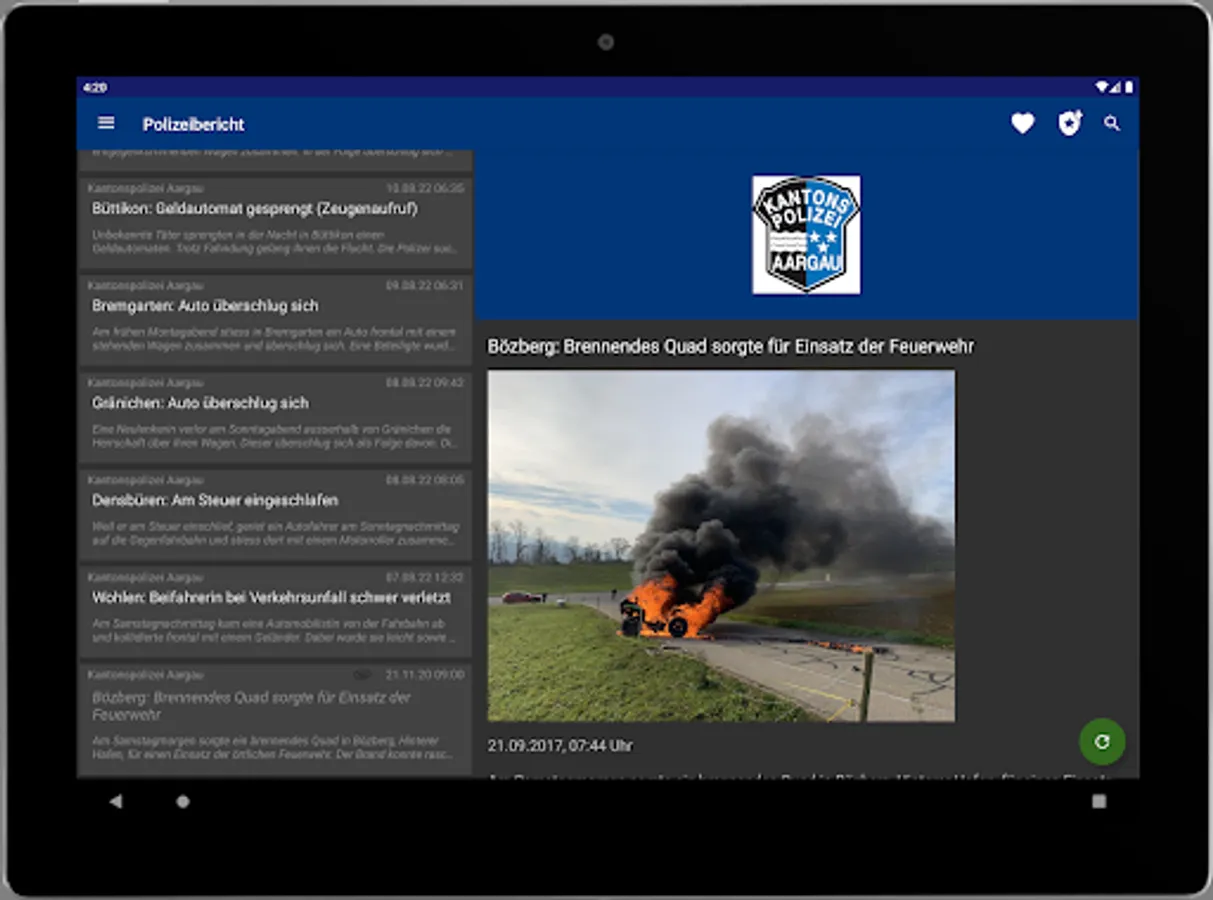Tap the status bar clock showing 4:20

(95, 88)
